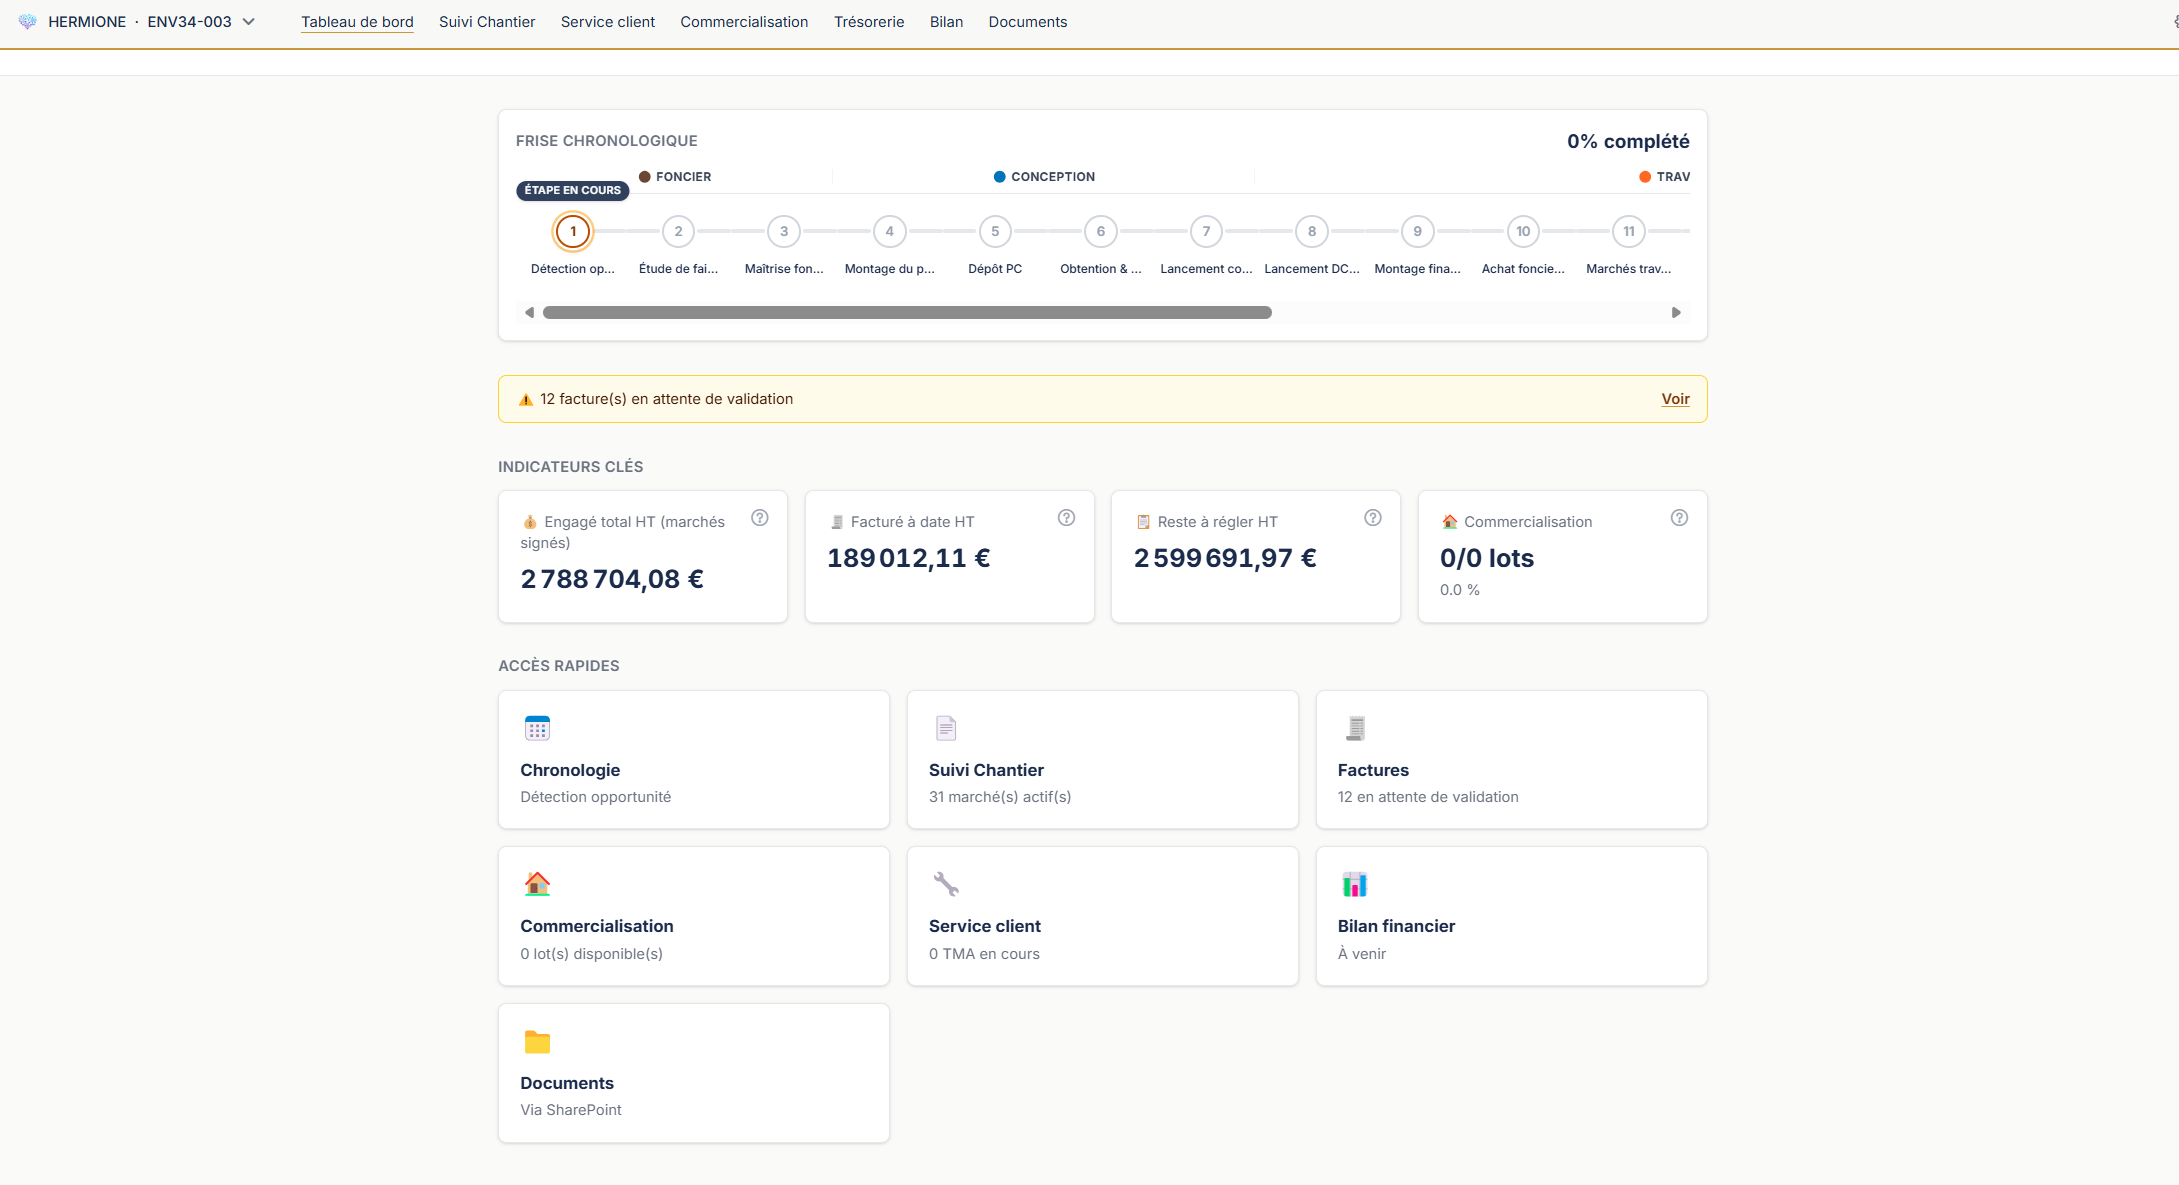Open the Bilan navigation item
The image size is (2179, 1185).
click(946, 22)
